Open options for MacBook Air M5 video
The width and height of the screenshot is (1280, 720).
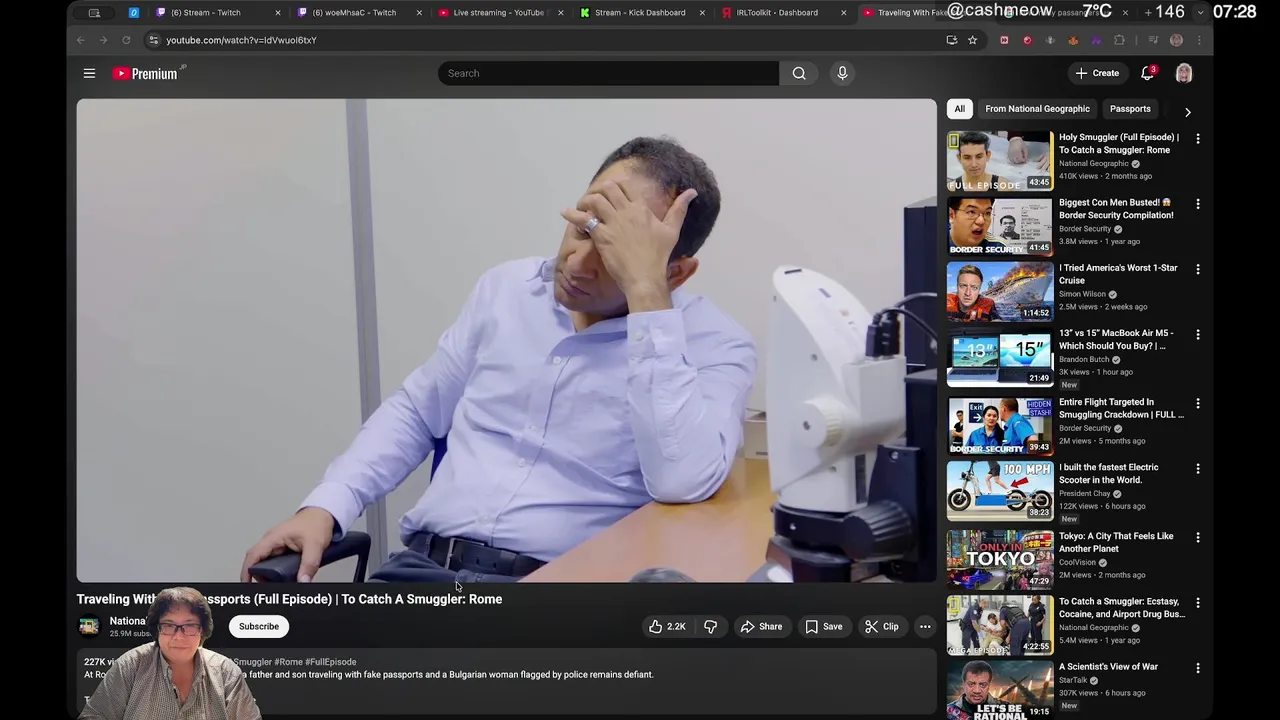tap(1198, 334)
